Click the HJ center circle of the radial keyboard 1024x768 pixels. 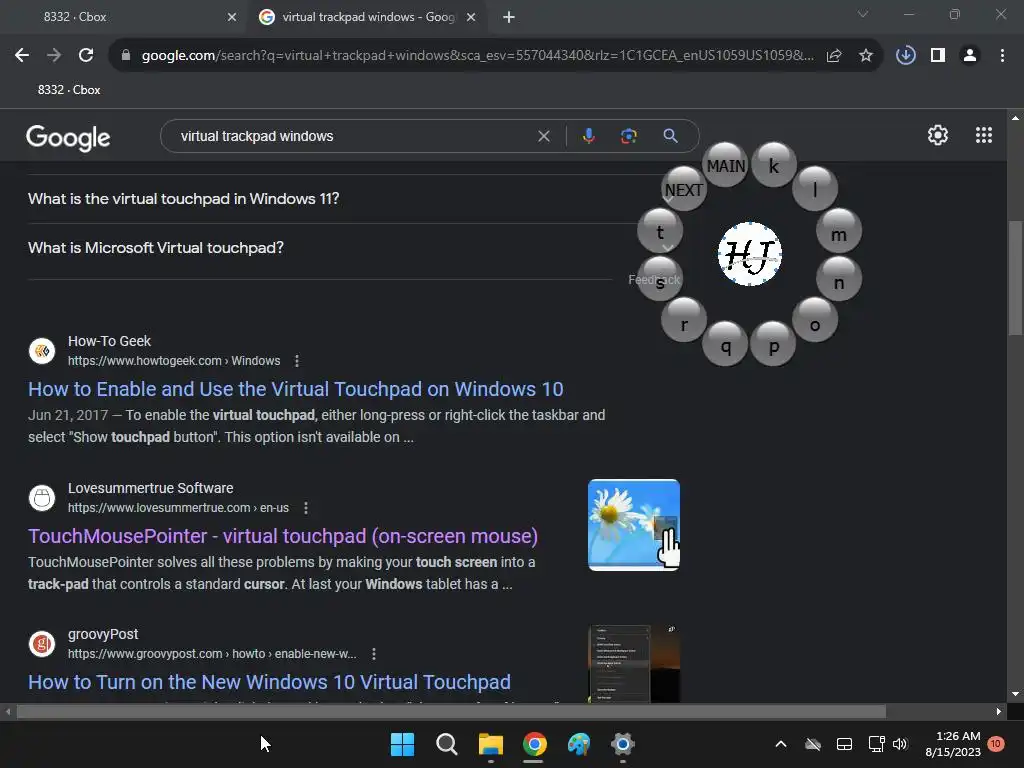click(x=750, y=254)
